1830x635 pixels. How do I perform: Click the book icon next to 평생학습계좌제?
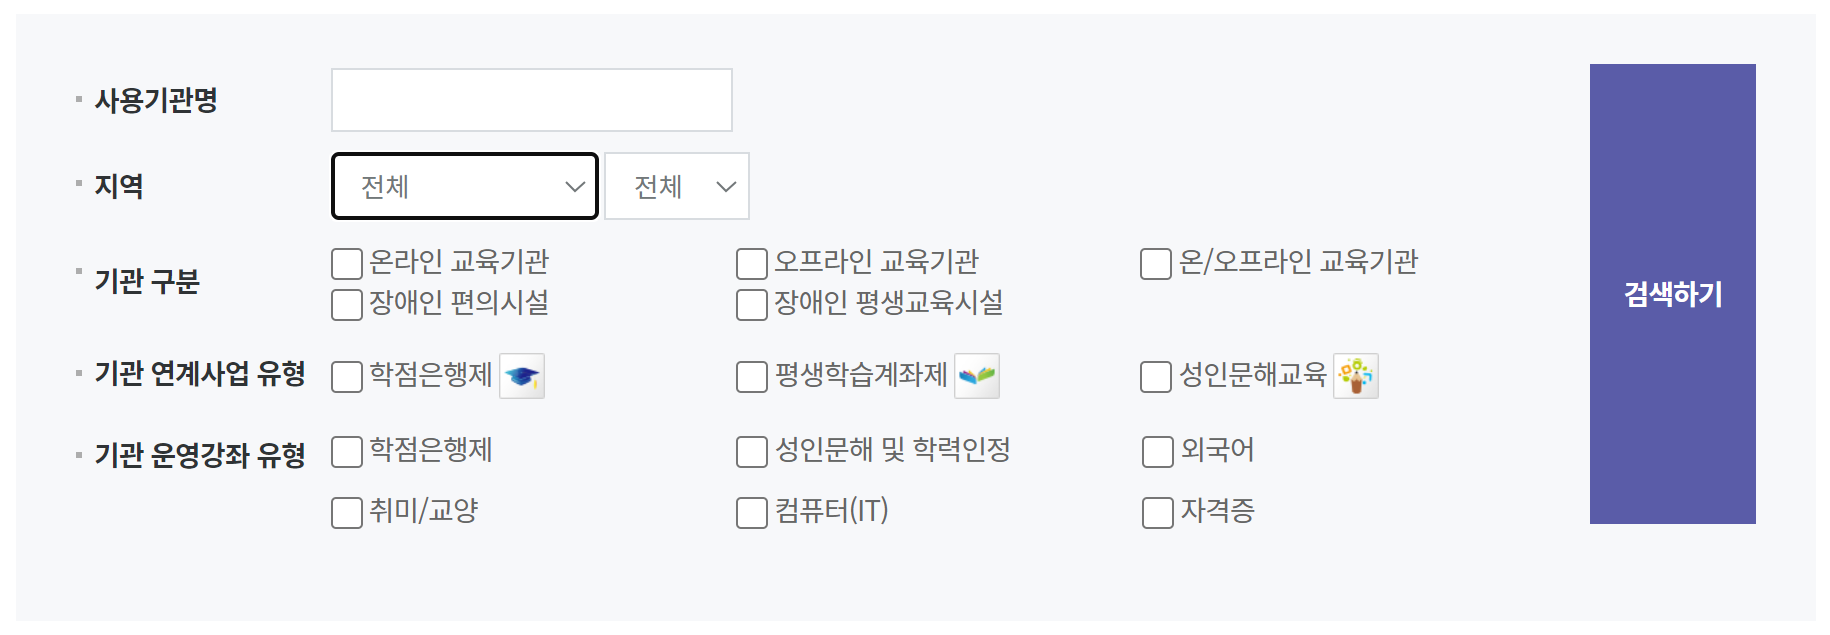coord(978,376)
